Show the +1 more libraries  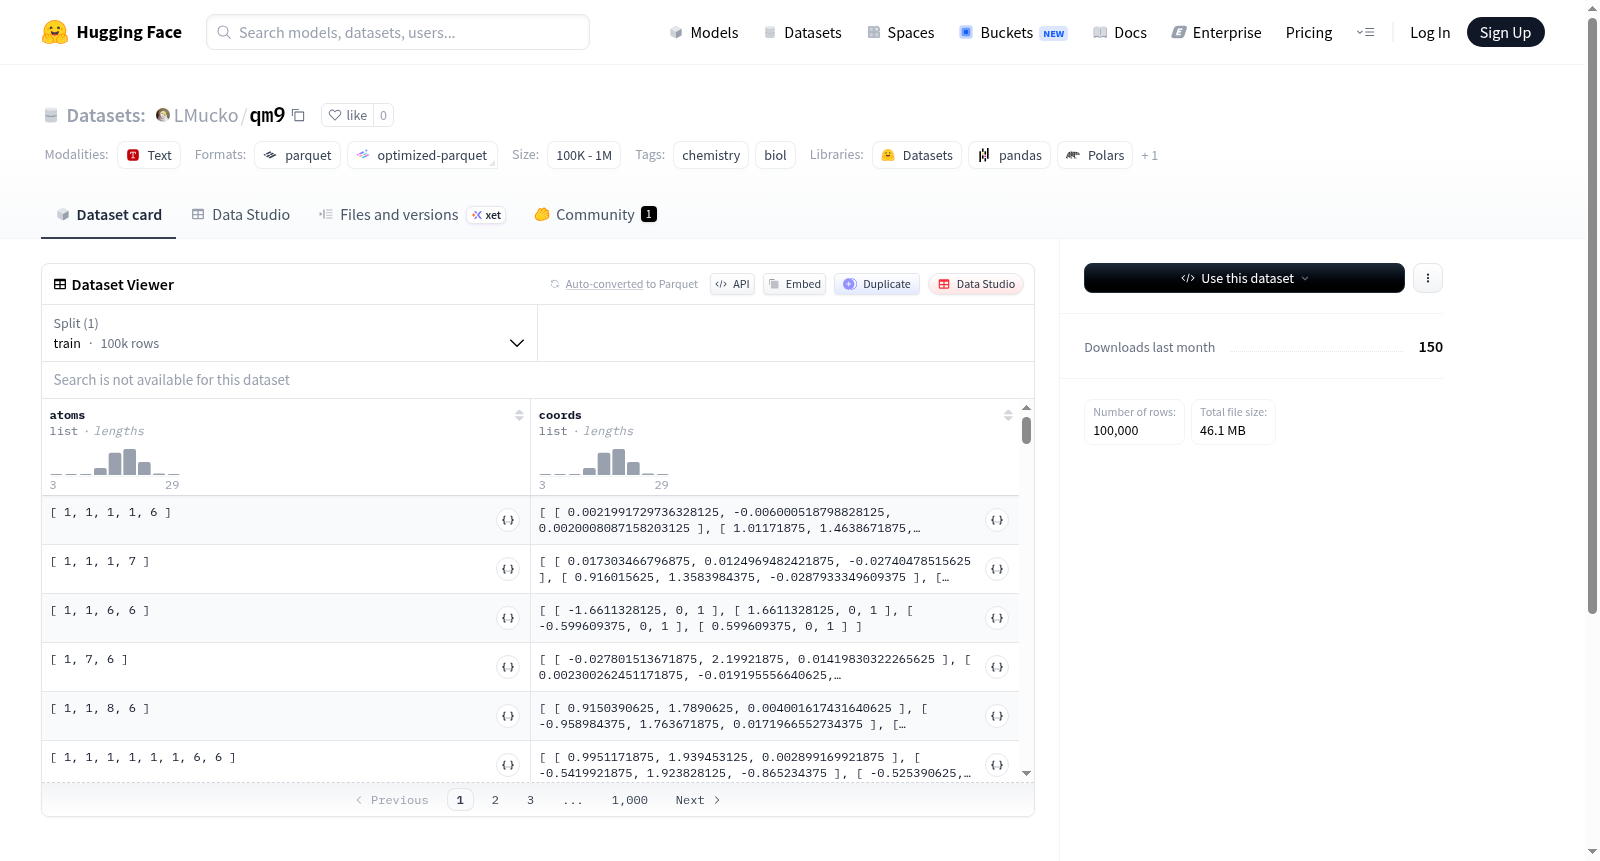(1149, 155)
